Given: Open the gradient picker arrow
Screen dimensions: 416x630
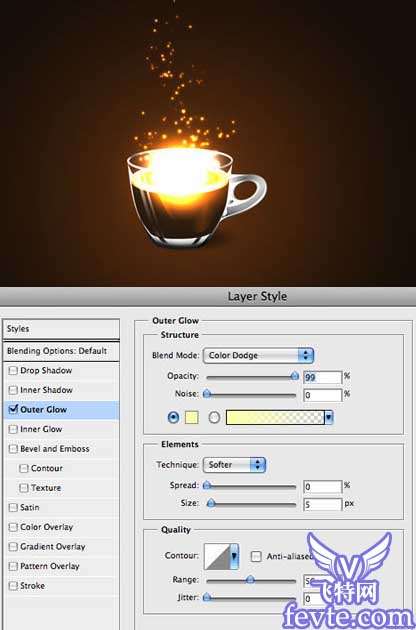Looking at the screenshot, I should (x=329, y=417).
